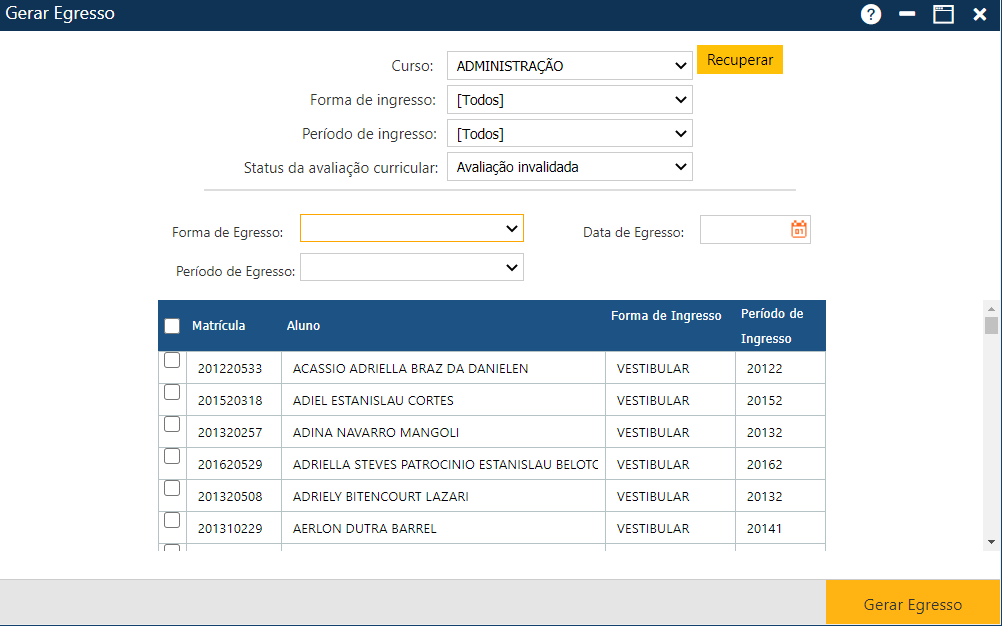Click the Matrícula column header
The width and height of the screenshot is (1002, 626).
tap(218, 326)
